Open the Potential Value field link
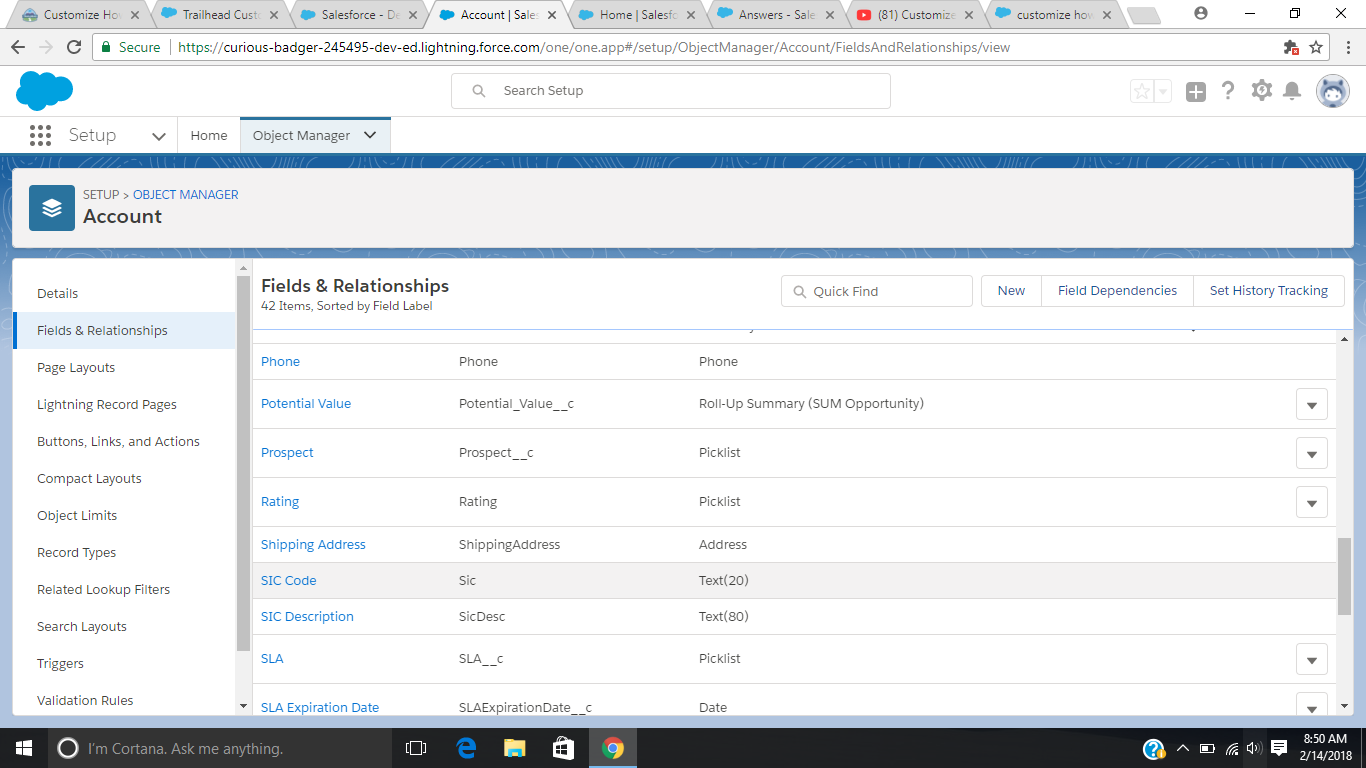Viewport: 1366px width, 768px height. 306,404
